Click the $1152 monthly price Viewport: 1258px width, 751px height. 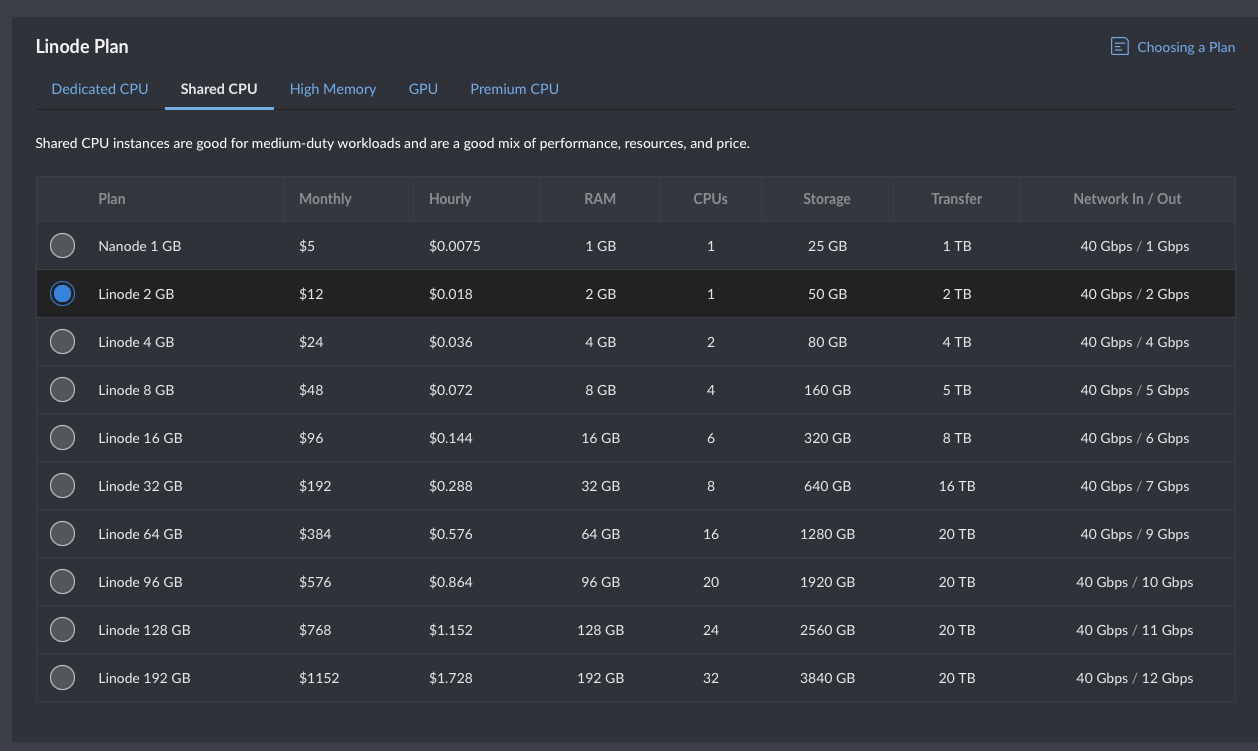[x=319, y=678]
